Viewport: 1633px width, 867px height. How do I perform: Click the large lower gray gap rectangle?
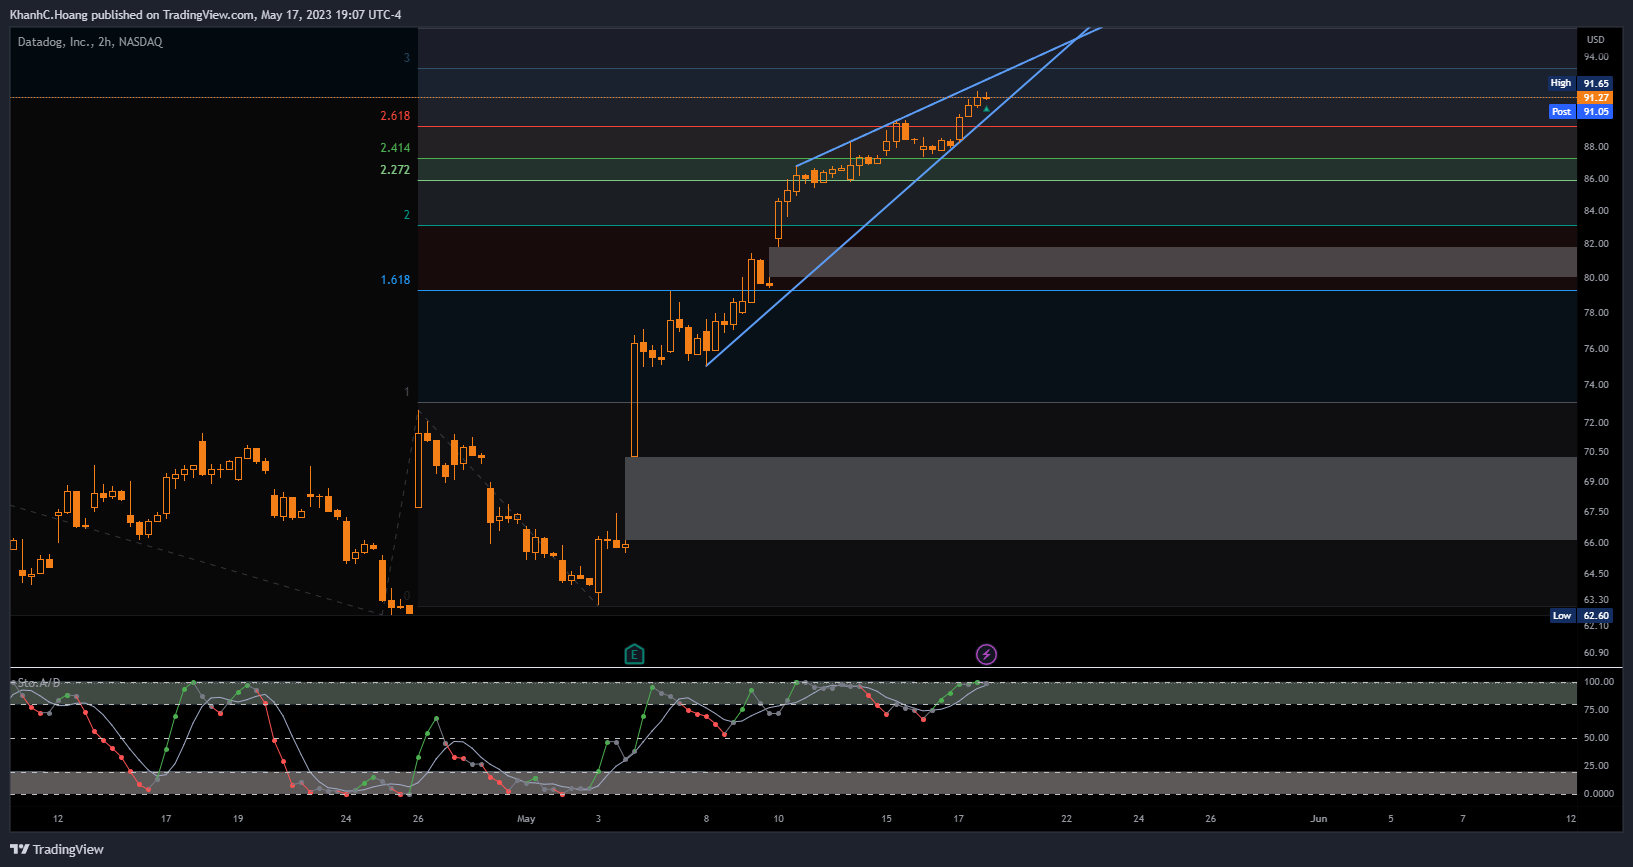[x=1101, y=499]
